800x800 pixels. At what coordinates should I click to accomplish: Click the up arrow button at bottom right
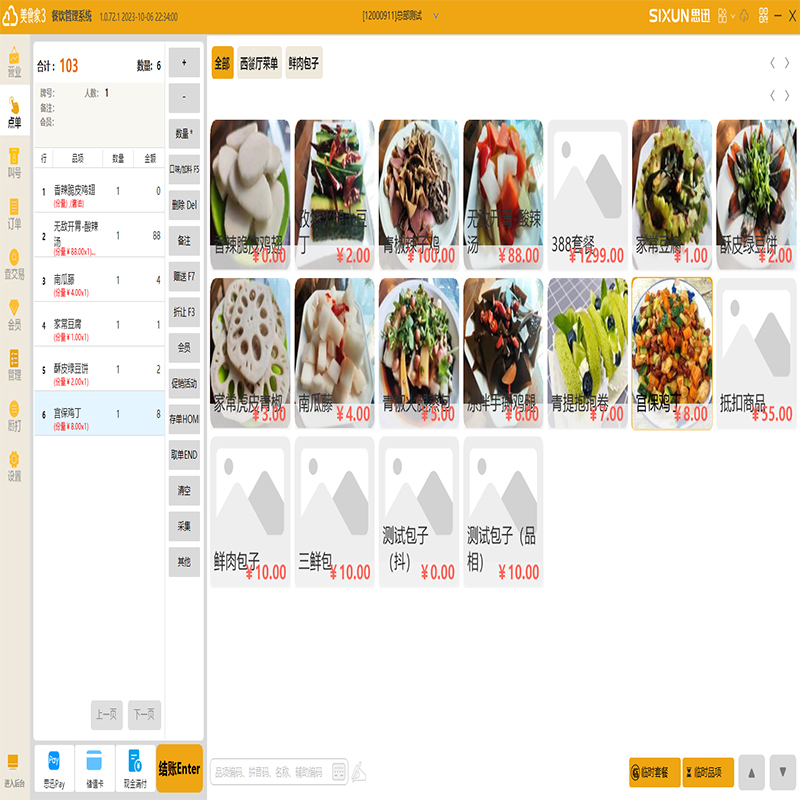click(x=752, y=772)
